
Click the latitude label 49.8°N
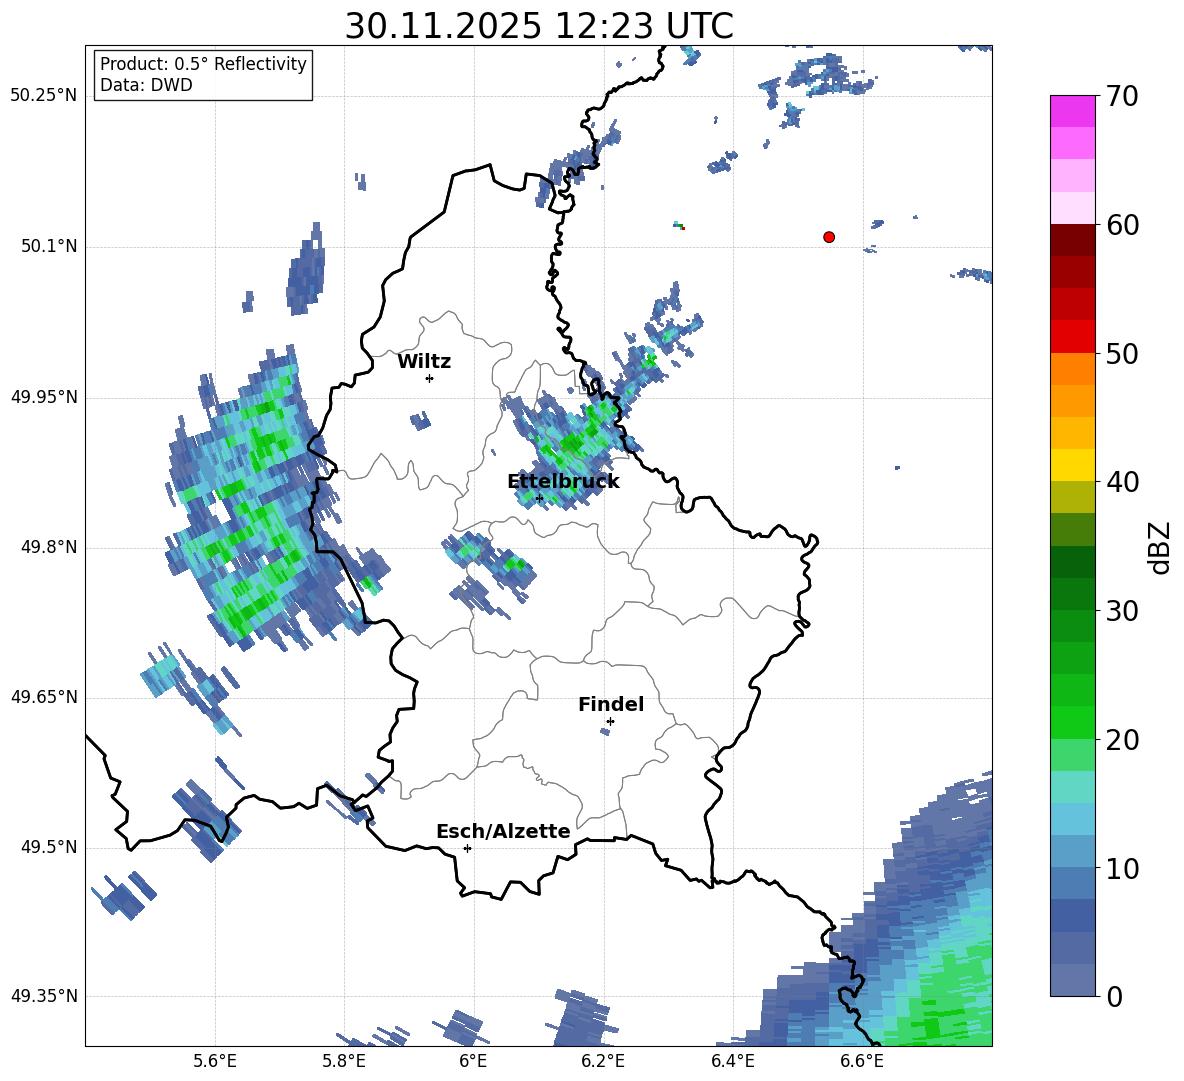pos(48,547)
